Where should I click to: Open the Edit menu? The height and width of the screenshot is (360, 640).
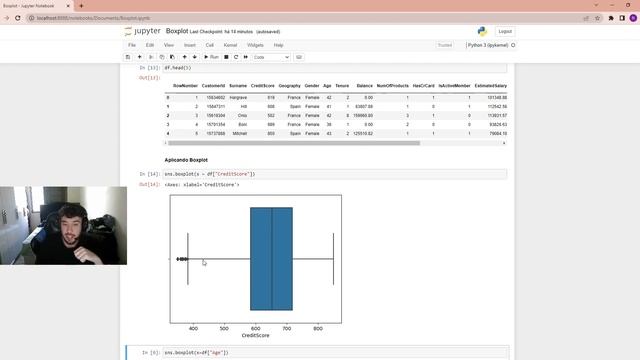point(150,45)
